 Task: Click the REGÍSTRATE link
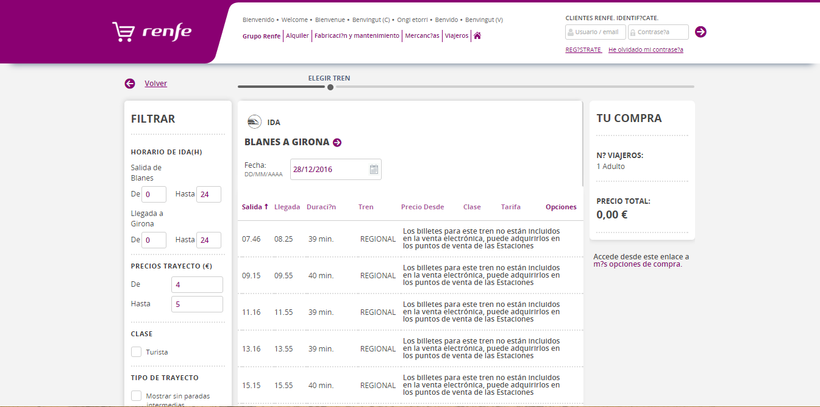583,49
